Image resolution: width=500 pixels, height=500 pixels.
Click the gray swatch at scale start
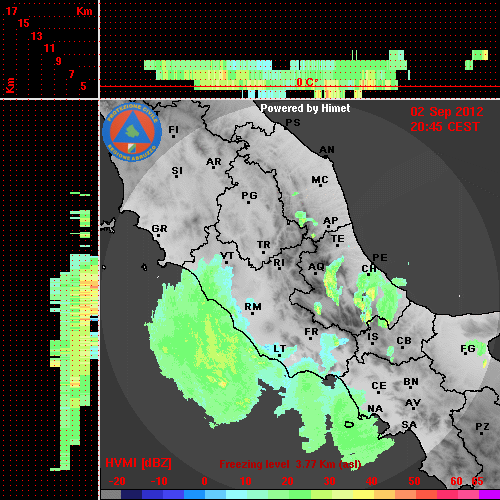pyautogui.click(x=111, y=494)
